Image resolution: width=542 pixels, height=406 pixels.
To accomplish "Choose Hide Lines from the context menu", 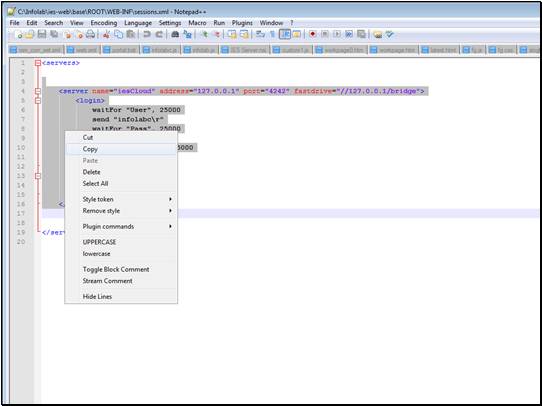I will pyautogui.click(x=121, y=296).
